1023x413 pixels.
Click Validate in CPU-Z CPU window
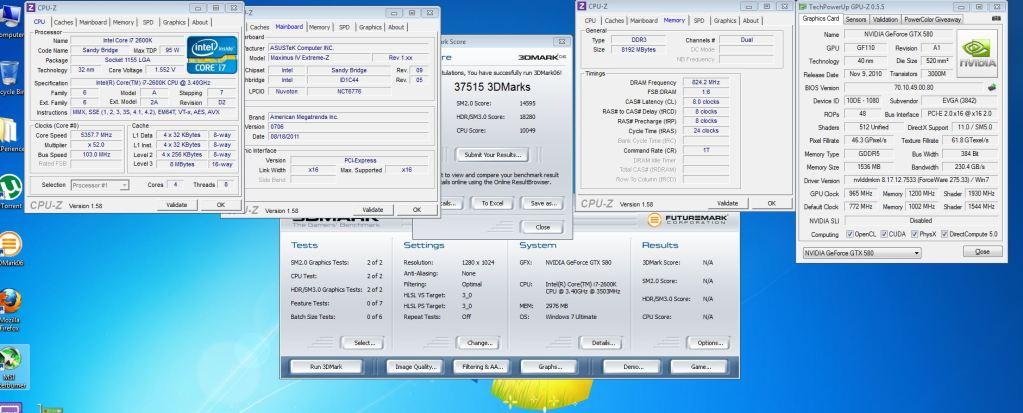(177, 205)
